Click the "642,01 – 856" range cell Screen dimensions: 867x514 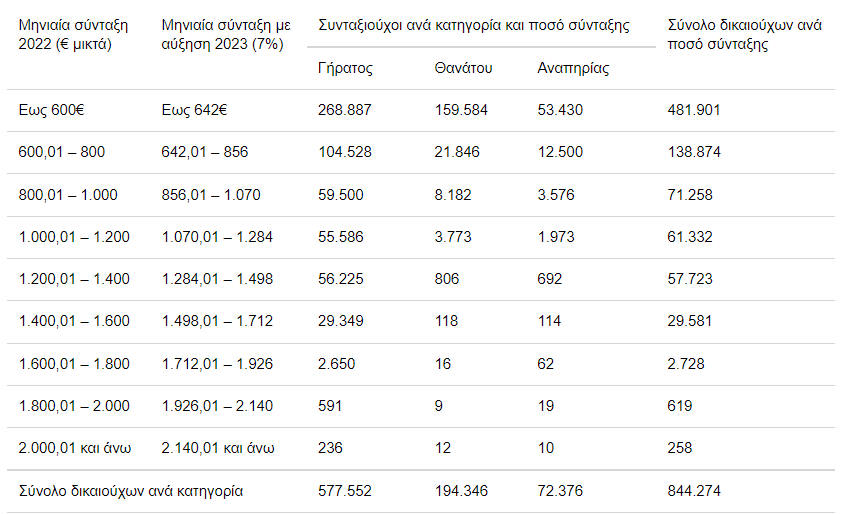(204, 152)
